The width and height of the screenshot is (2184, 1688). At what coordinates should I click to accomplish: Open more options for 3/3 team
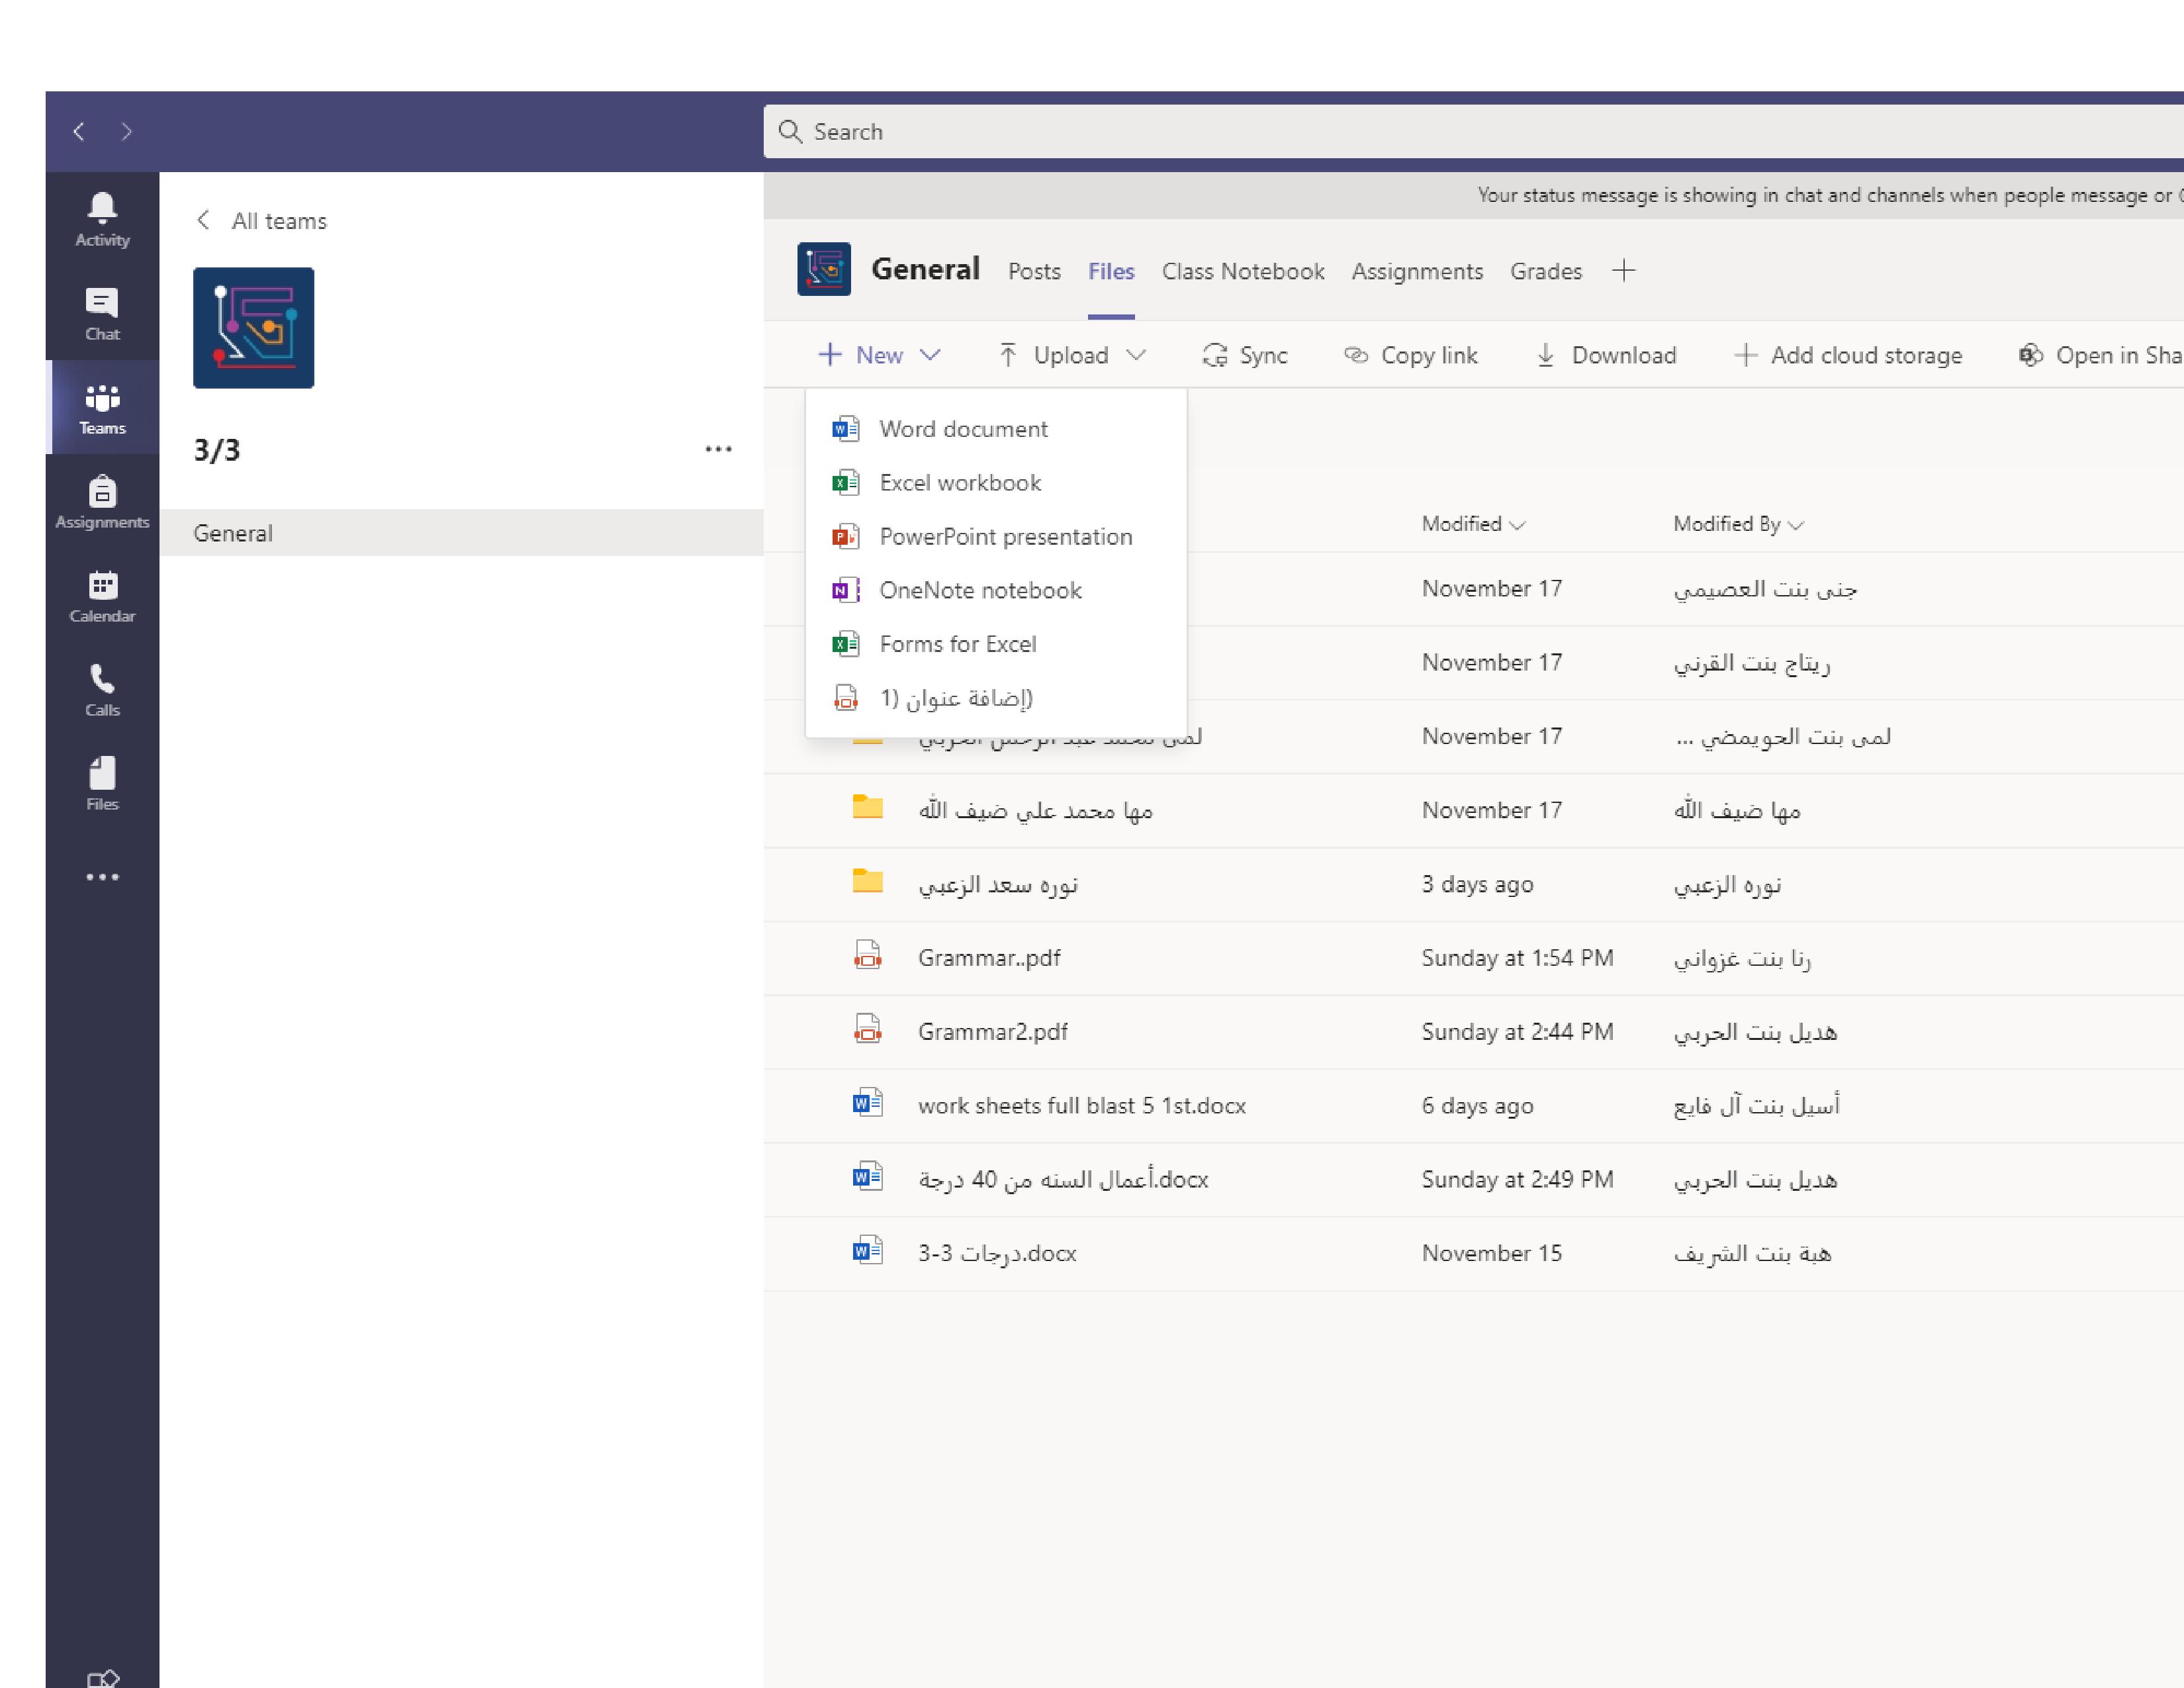pos(718,450)
